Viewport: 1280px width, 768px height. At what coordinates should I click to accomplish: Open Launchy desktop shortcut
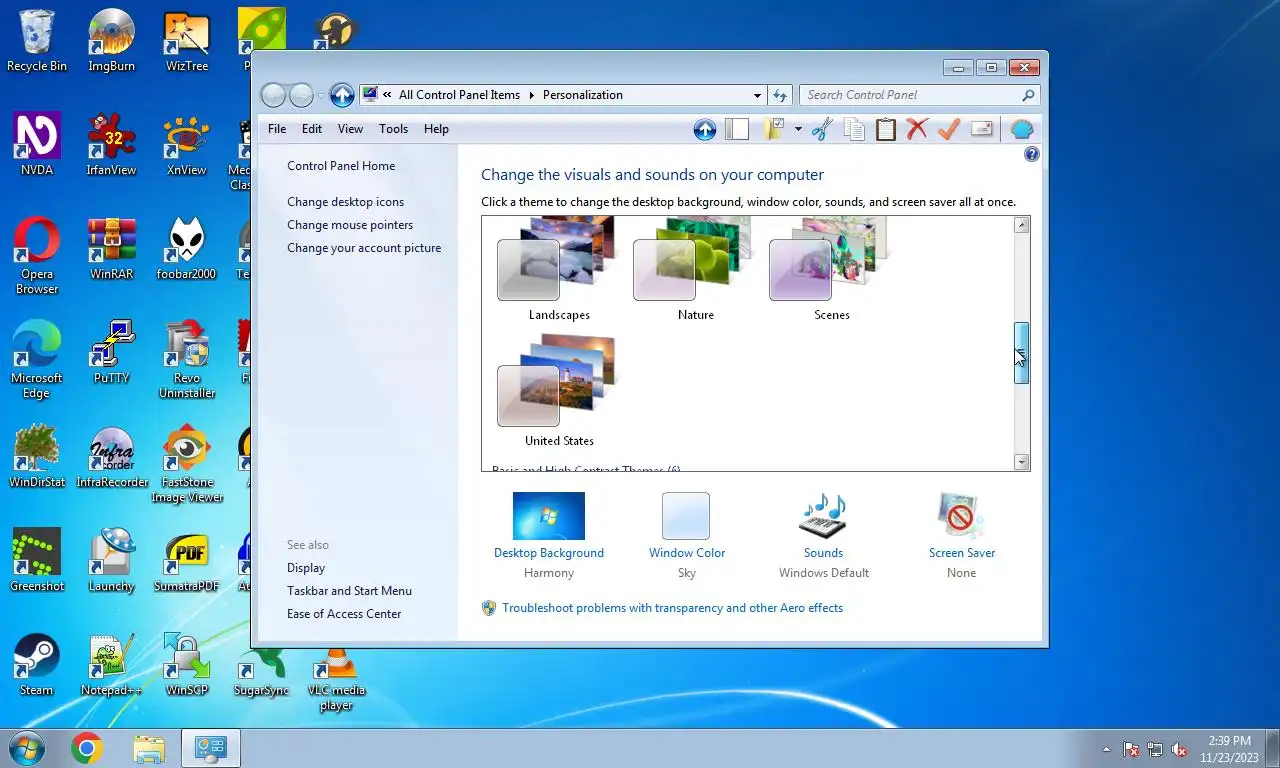coord(112,561)
